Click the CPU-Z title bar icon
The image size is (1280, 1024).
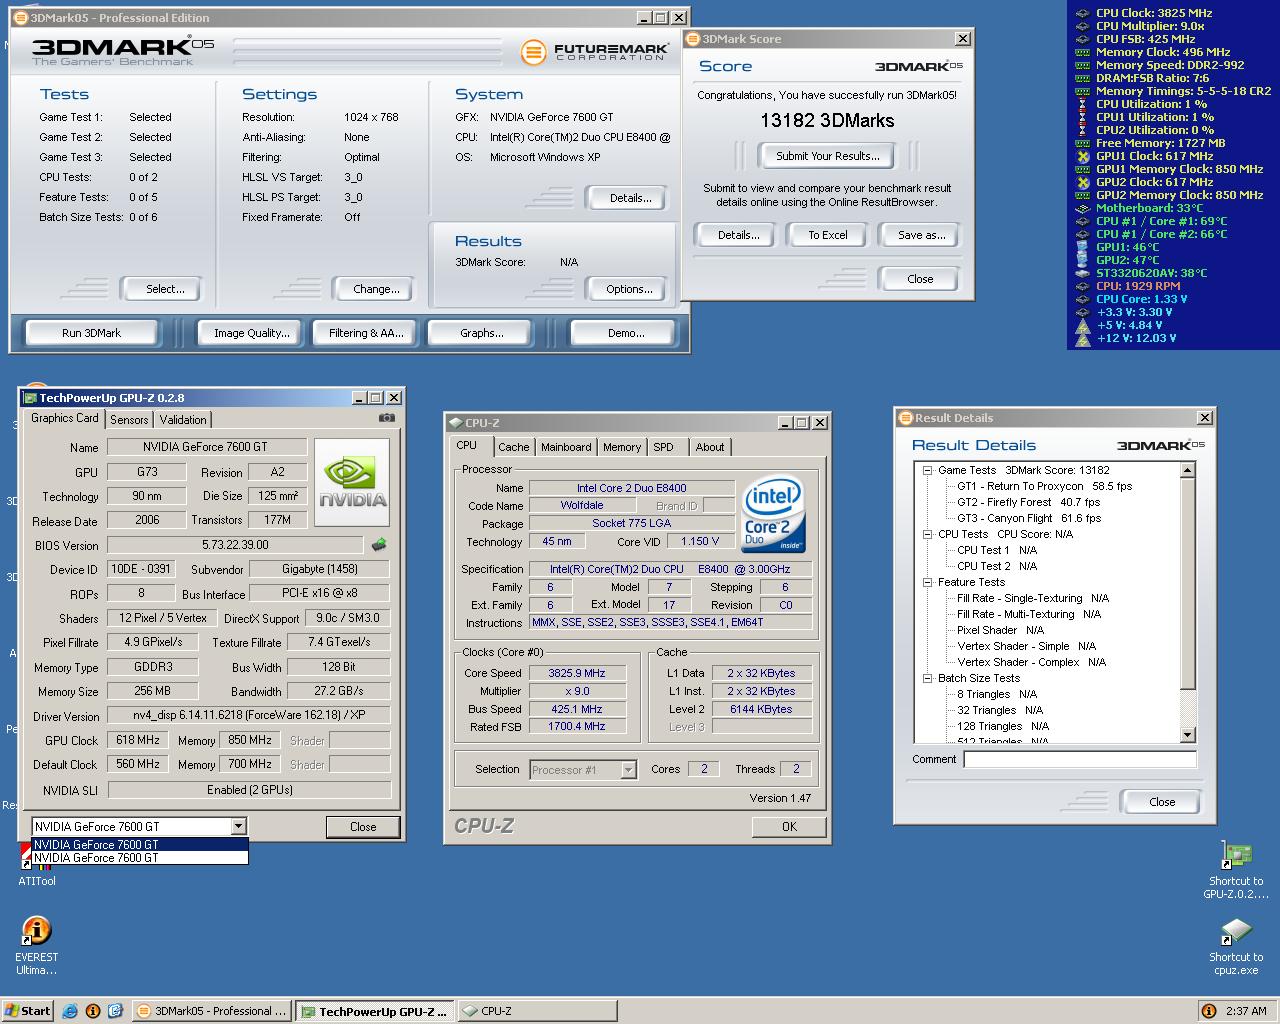pos(456,422)
